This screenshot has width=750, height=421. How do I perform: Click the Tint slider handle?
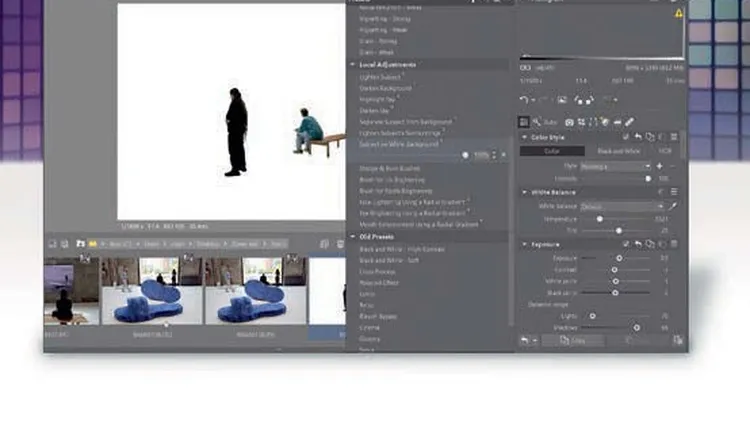[619, 231]
